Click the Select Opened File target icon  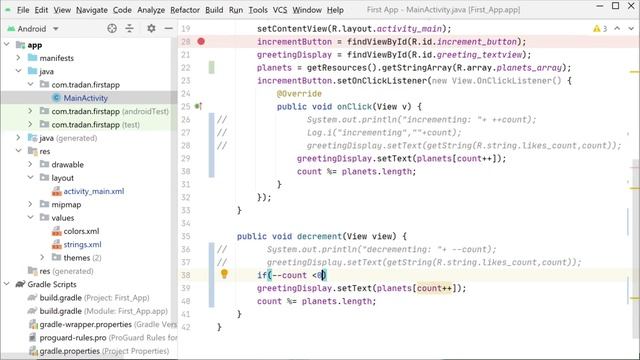tap(112, 28)
